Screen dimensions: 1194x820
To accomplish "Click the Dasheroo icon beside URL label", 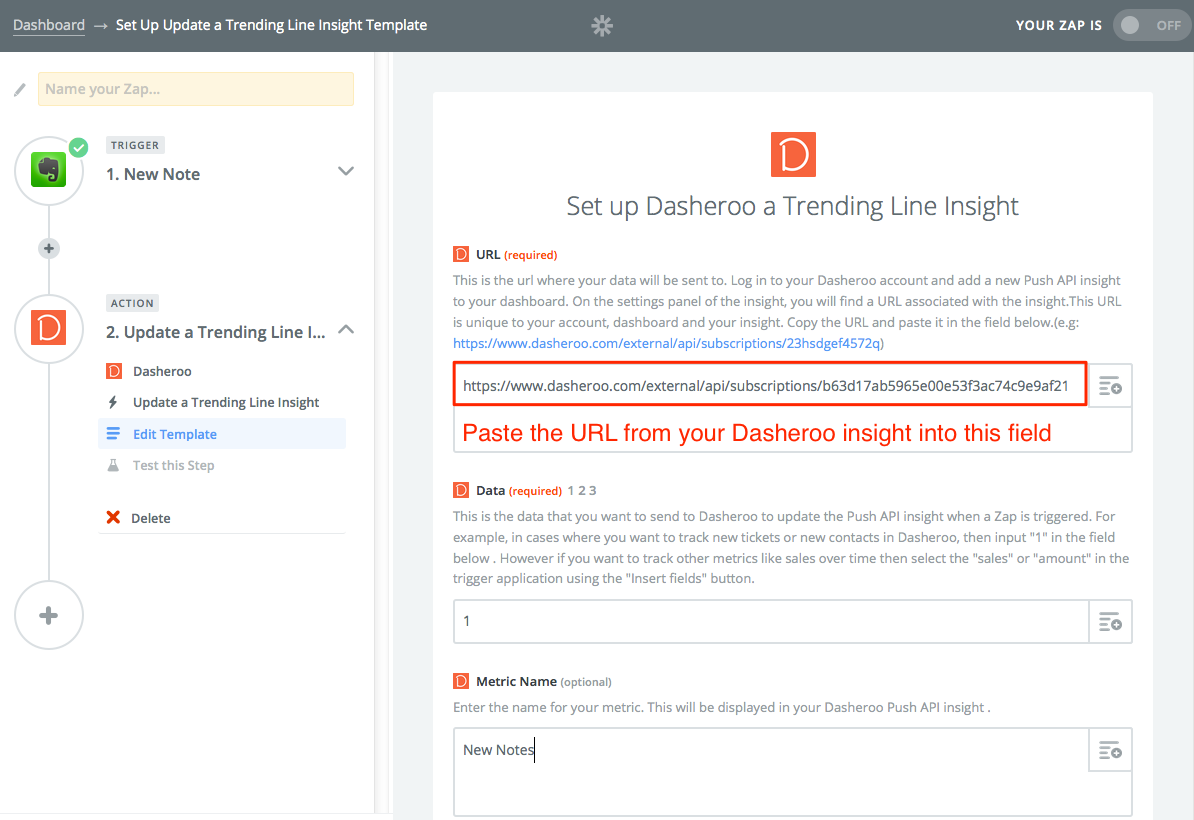I will tap(461, 254).
